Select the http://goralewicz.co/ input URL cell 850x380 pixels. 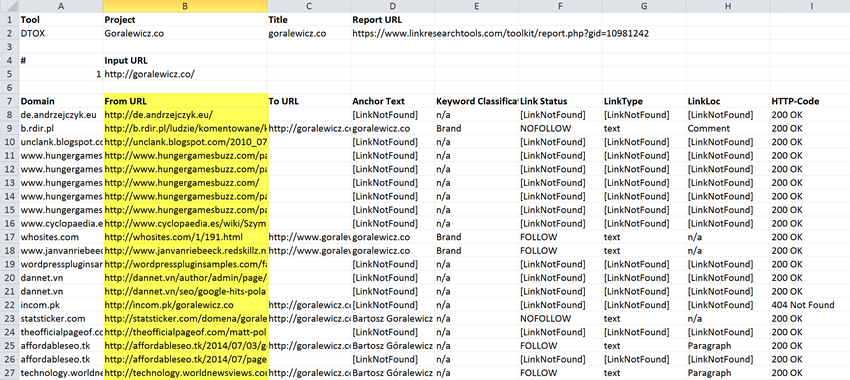tap(185, 74)
